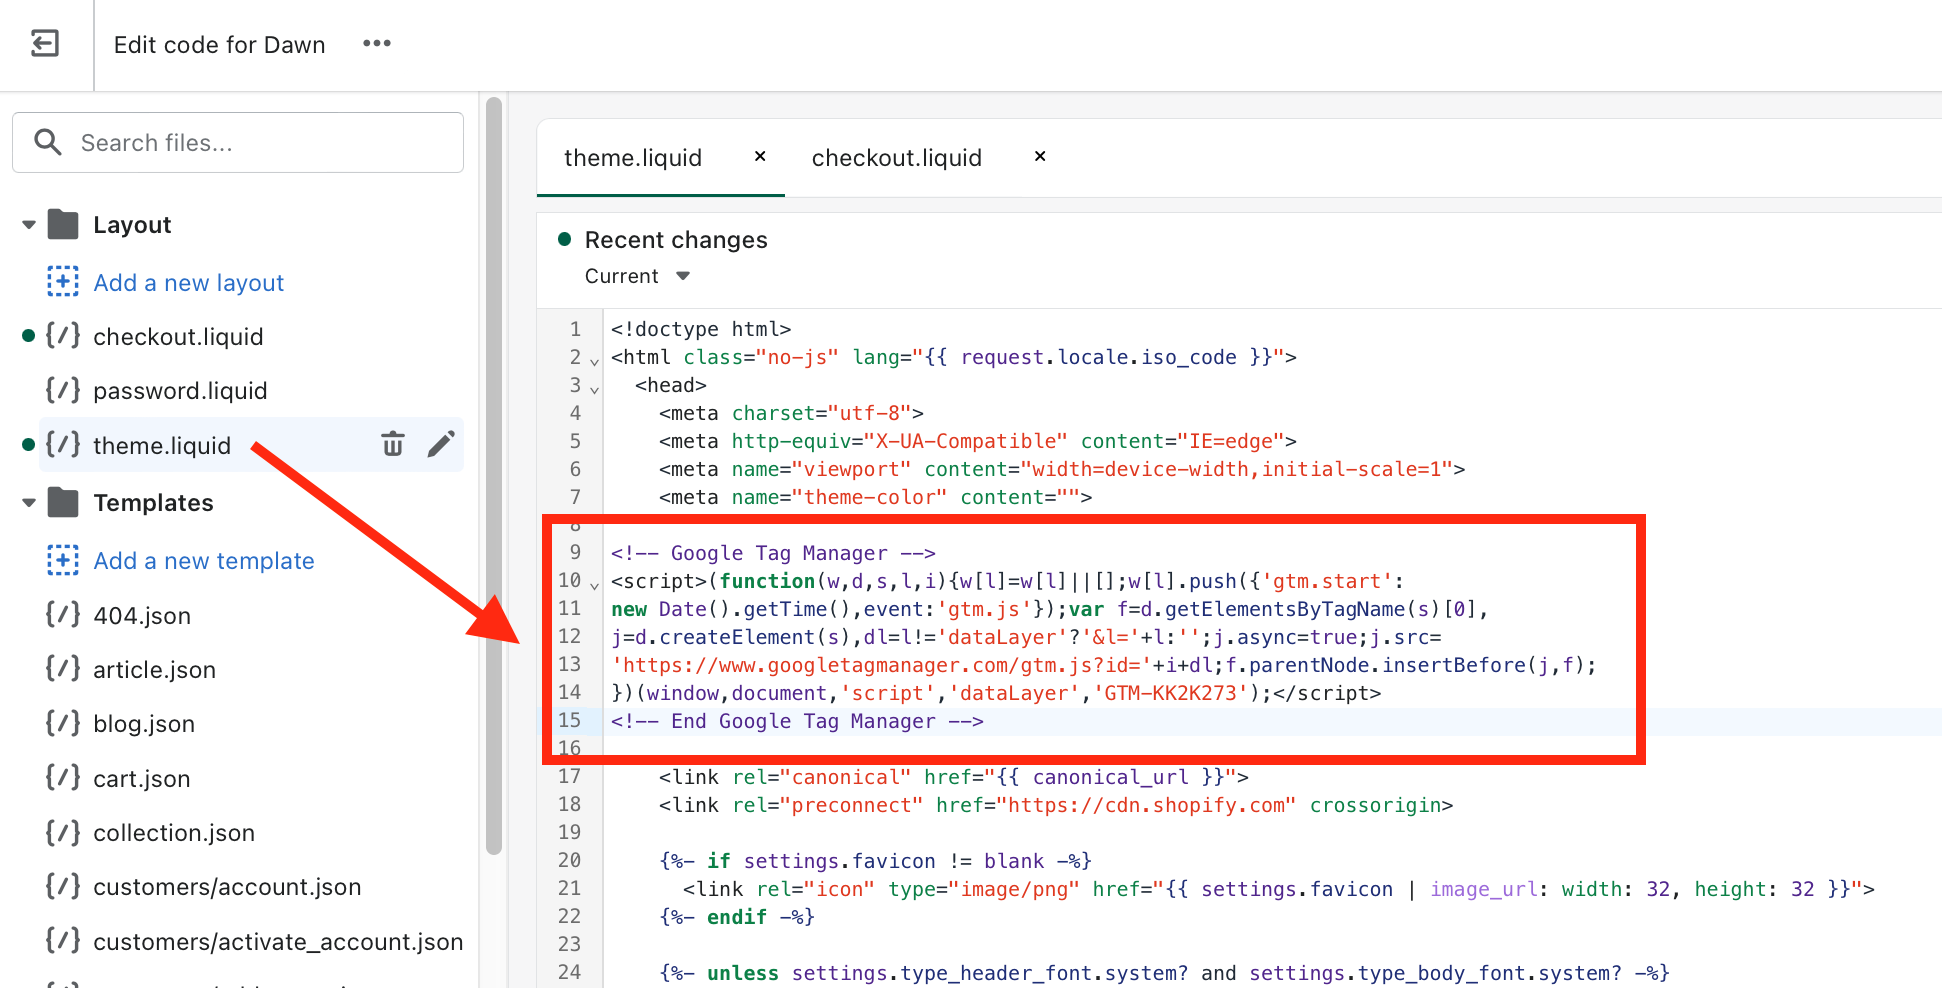The image size is (1942, 988).
Task: Open blog.json template file
Action: [x=144, y=724]
